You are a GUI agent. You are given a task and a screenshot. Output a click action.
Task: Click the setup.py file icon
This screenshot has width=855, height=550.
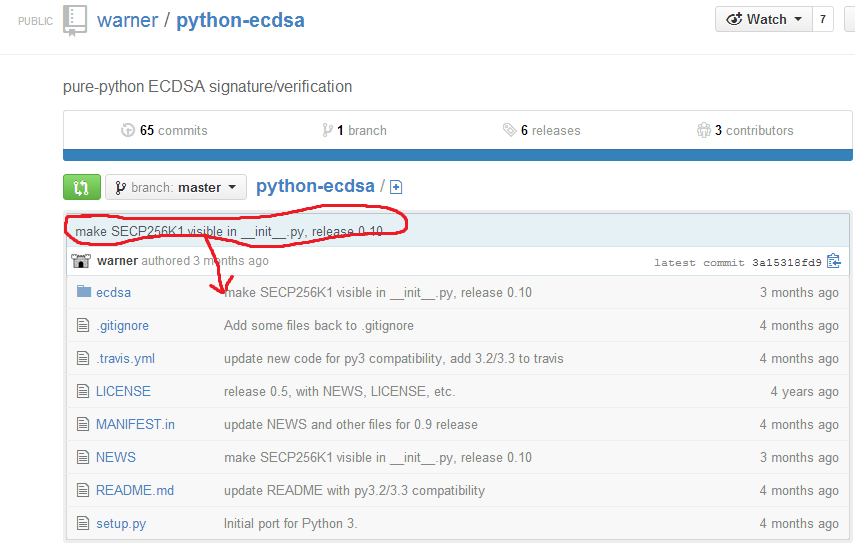[x=83, y=523]
